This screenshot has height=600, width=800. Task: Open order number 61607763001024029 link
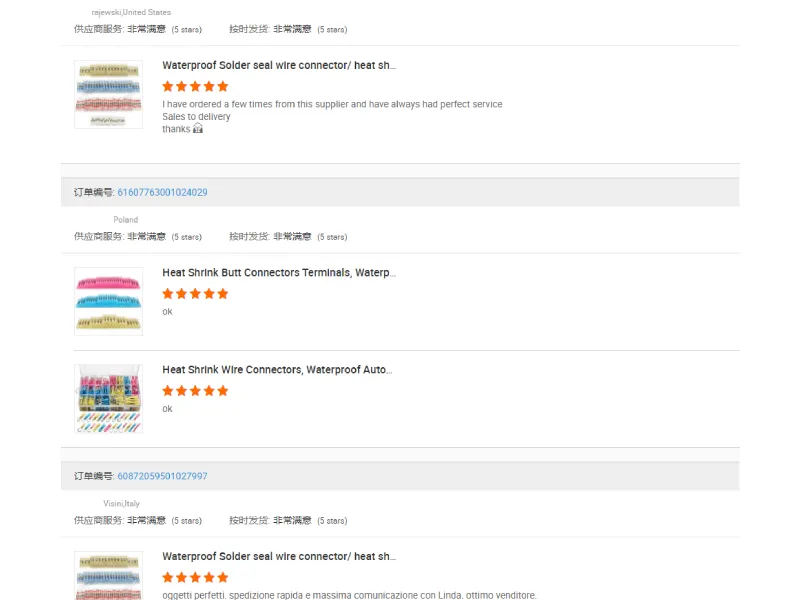(x=162, y=192)
